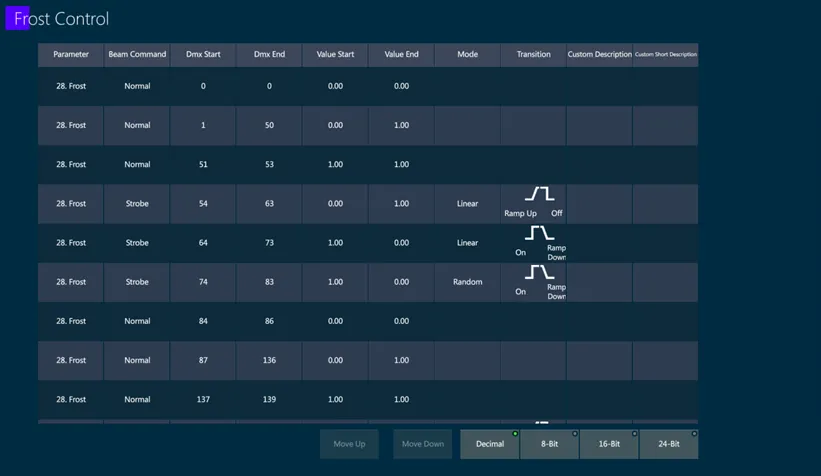Click Strobe beam command in Dmx 54 row
This screenshot has height=476, width=821.
point(137,204)
